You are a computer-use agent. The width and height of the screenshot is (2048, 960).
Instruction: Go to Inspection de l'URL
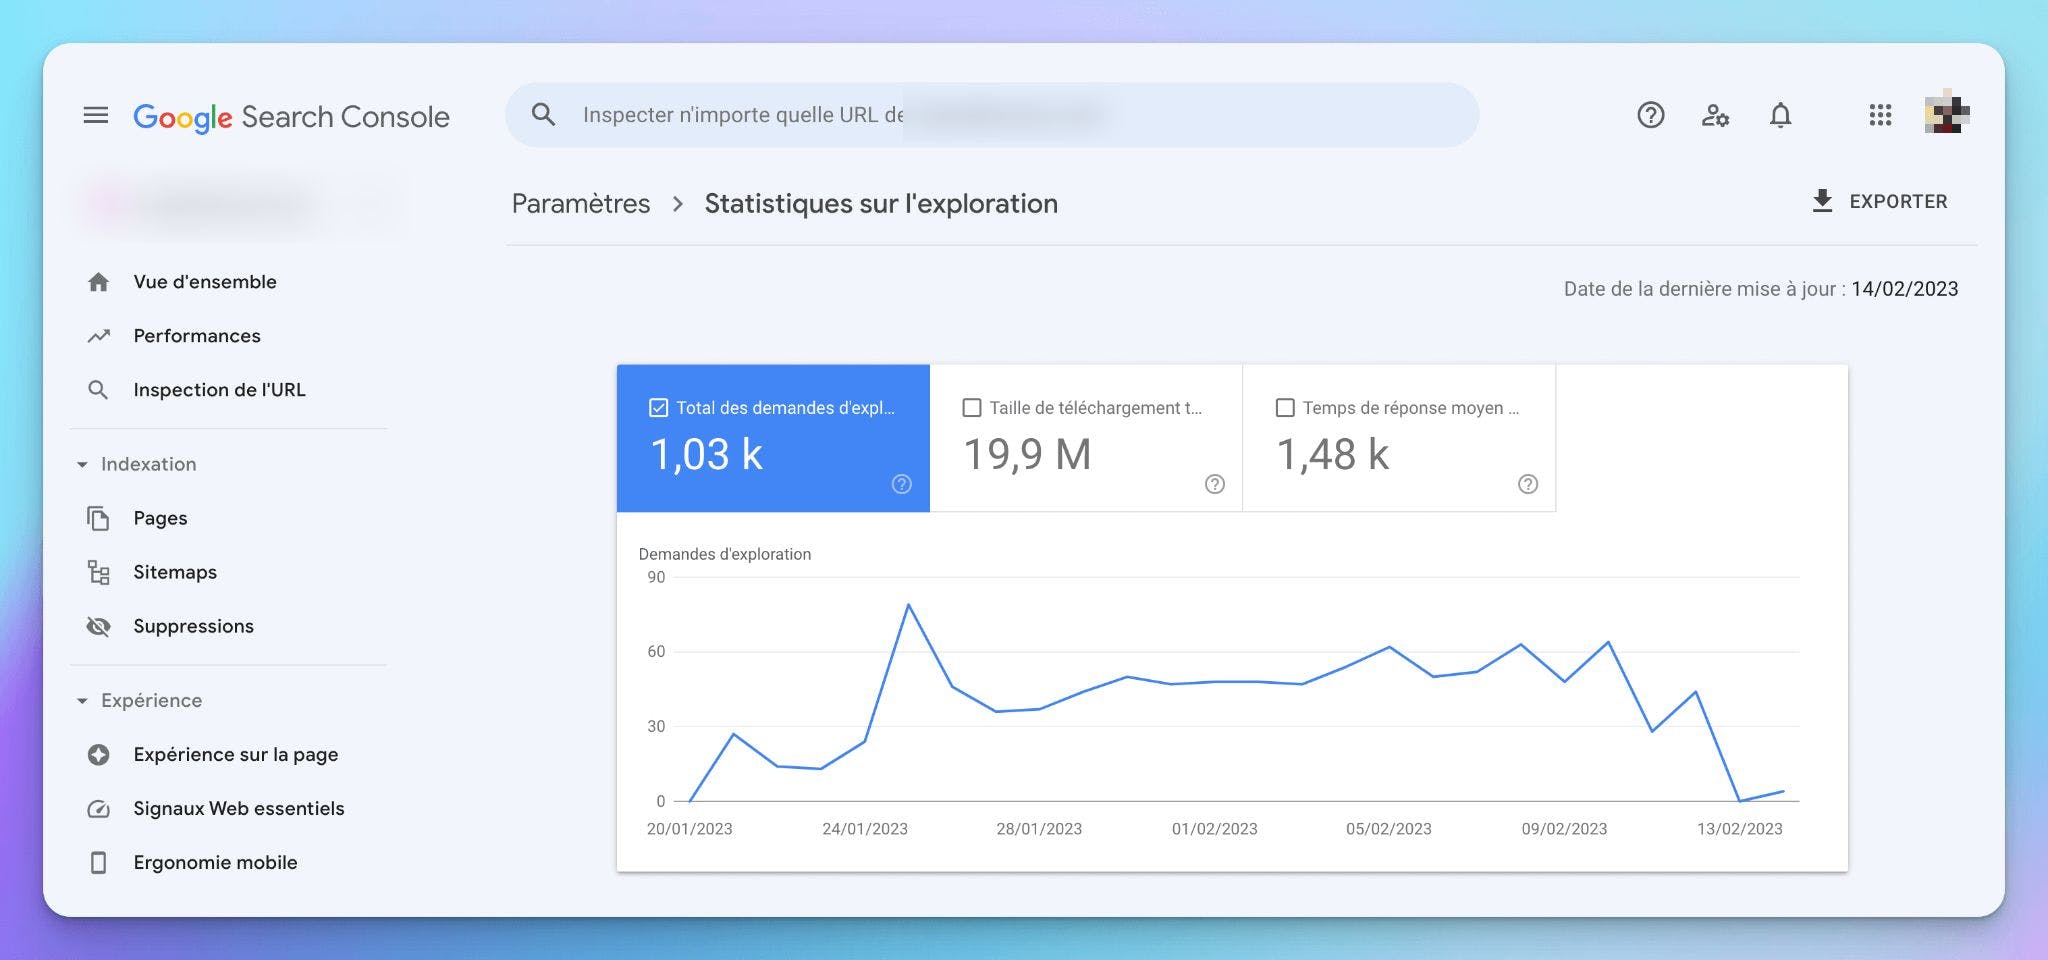(x=219, y=390)
